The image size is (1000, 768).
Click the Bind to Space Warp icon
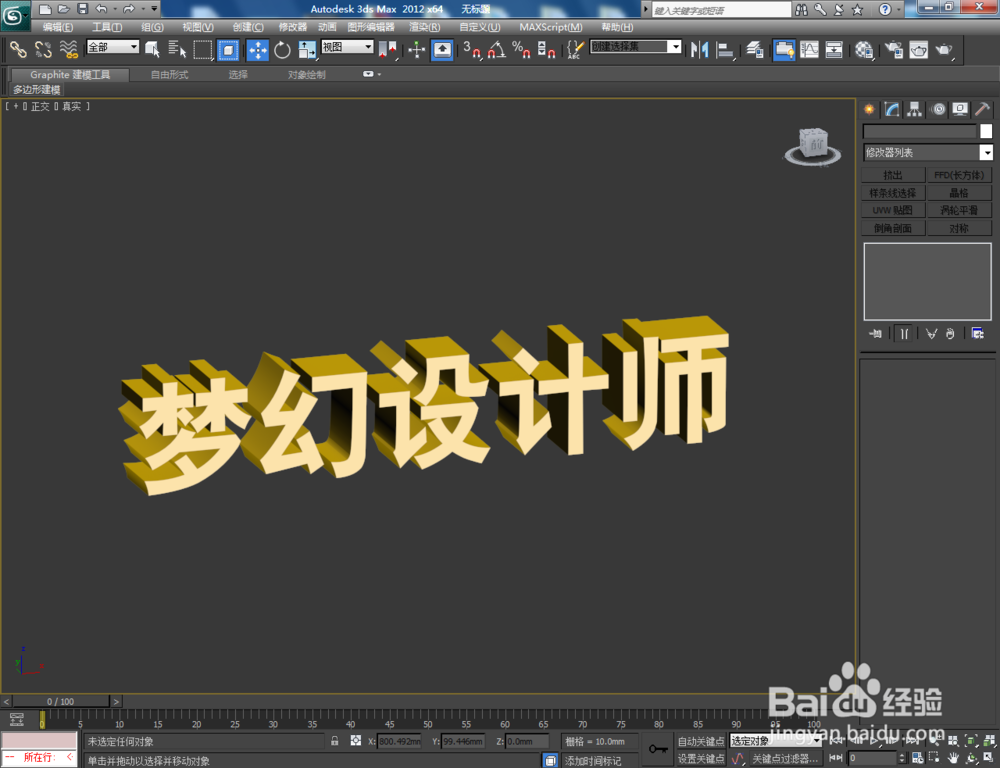pyautogui.click(x=68, y=49)
